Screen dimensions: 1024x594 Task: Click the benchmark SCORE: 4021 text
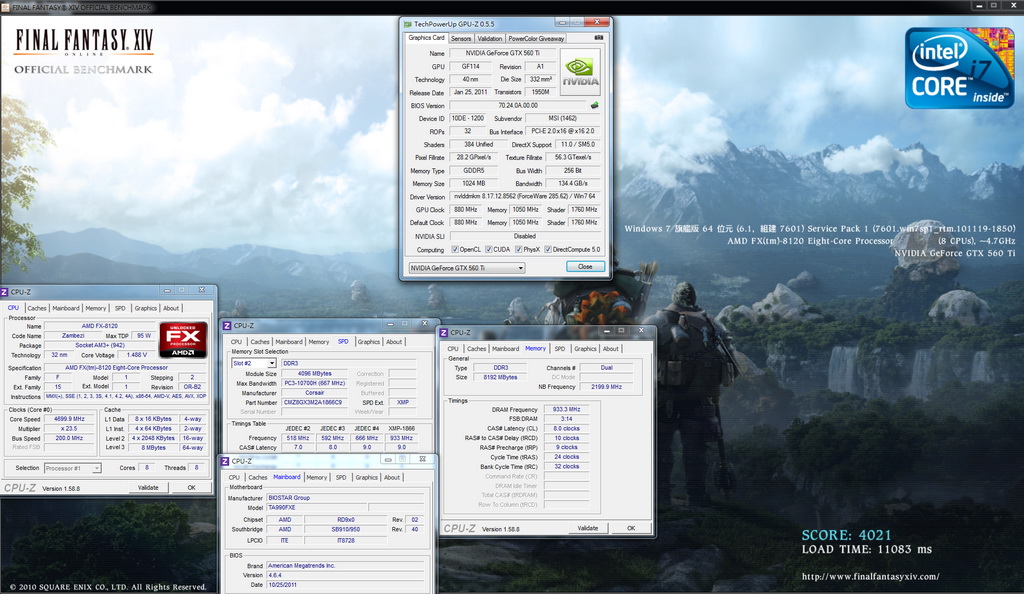tap(846, 535)
